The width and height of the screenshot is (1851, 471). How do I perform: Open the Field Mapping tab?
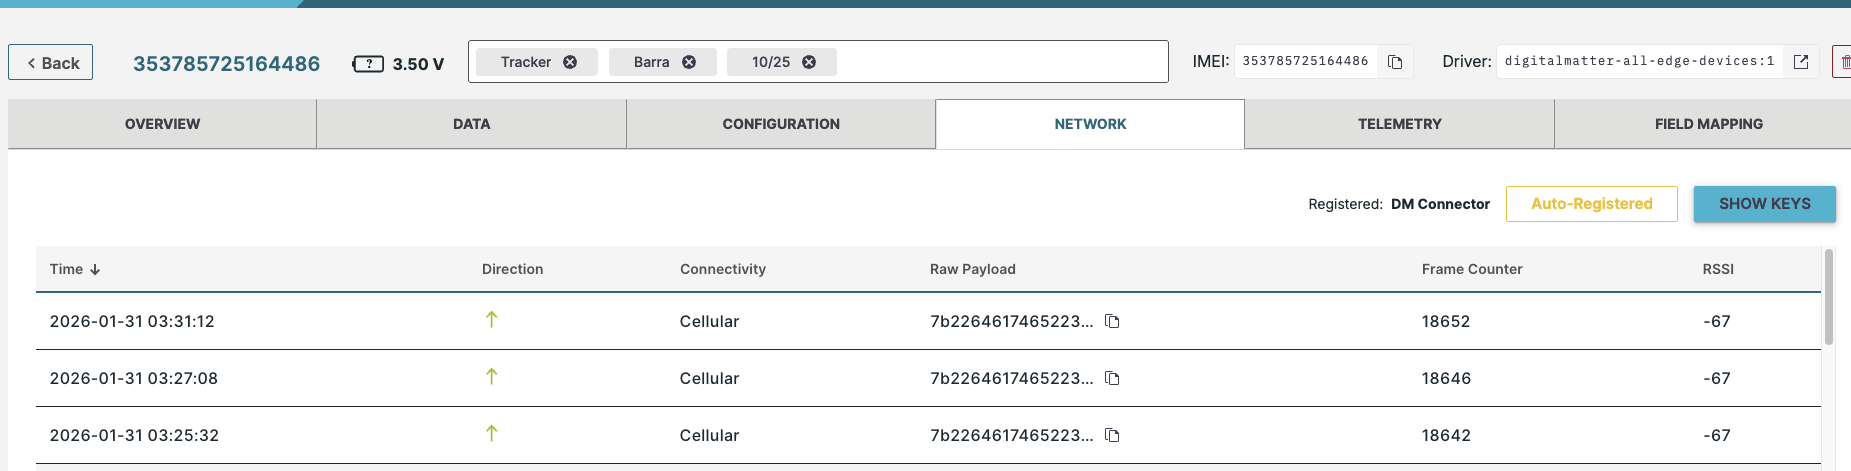tap(1708, 124)
